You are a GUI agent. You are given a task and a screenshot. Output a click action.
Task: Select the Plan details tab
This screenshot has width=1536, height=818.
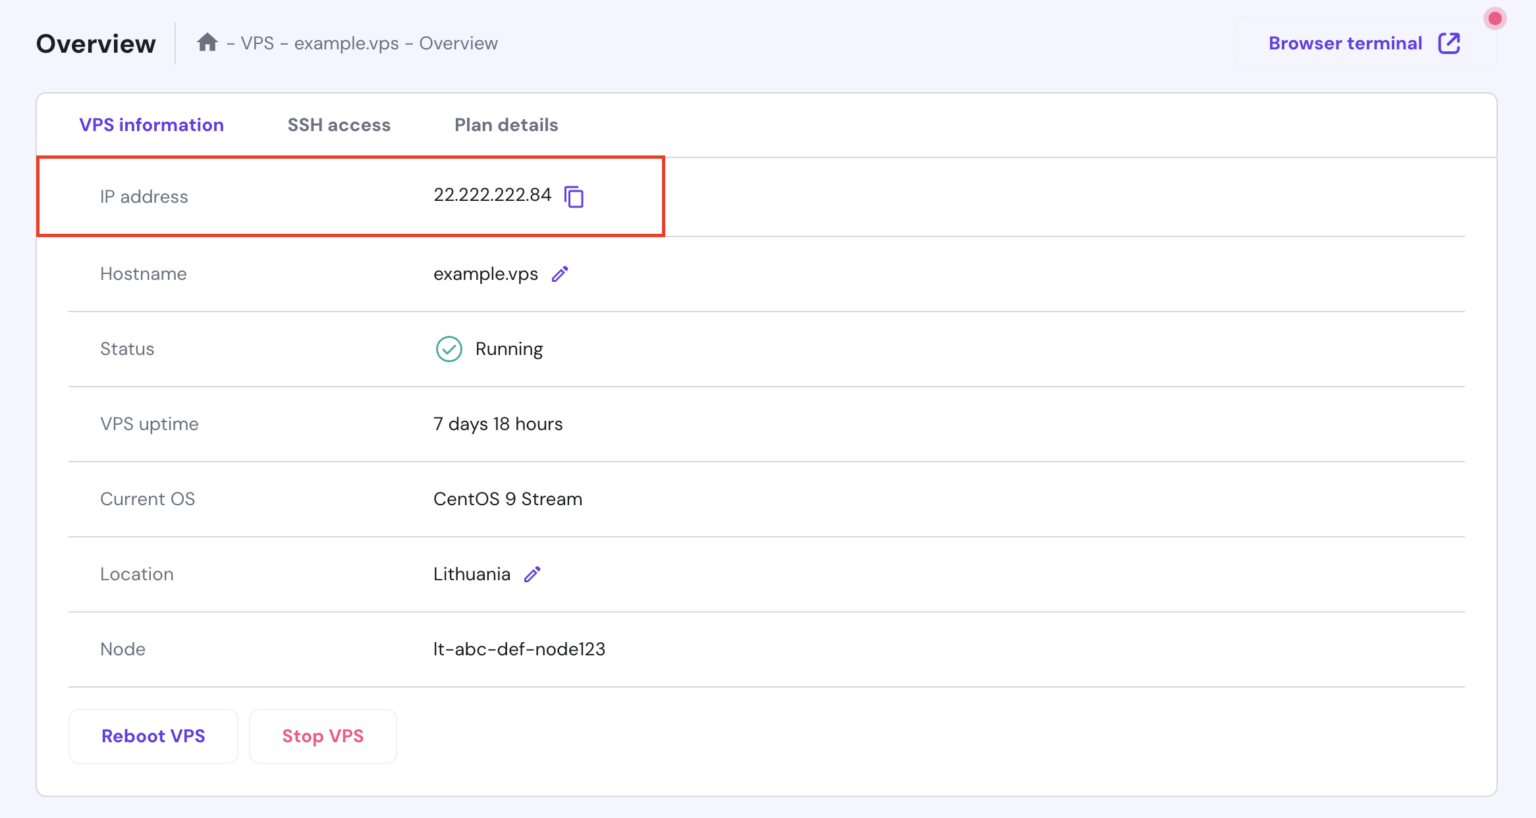click(x=506, y=125)
